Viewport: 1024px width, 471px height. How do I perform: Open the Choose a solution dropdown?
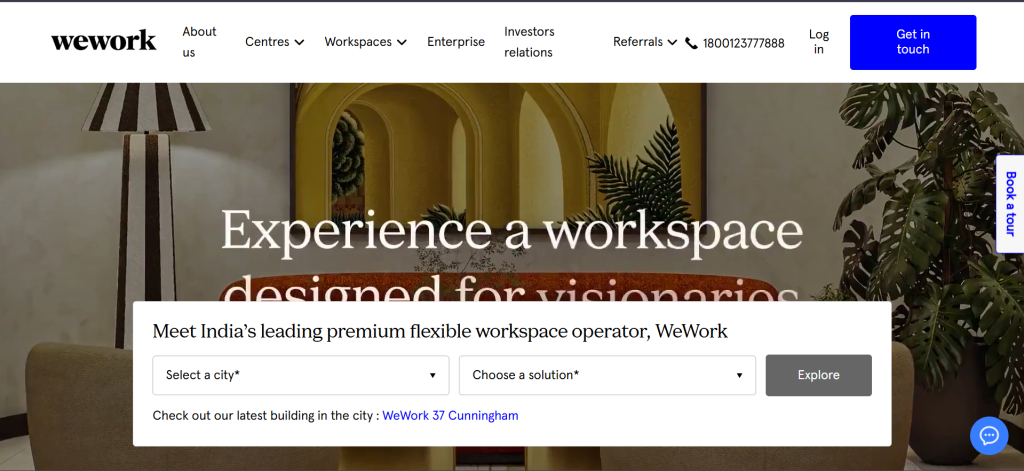pos(607,375)
